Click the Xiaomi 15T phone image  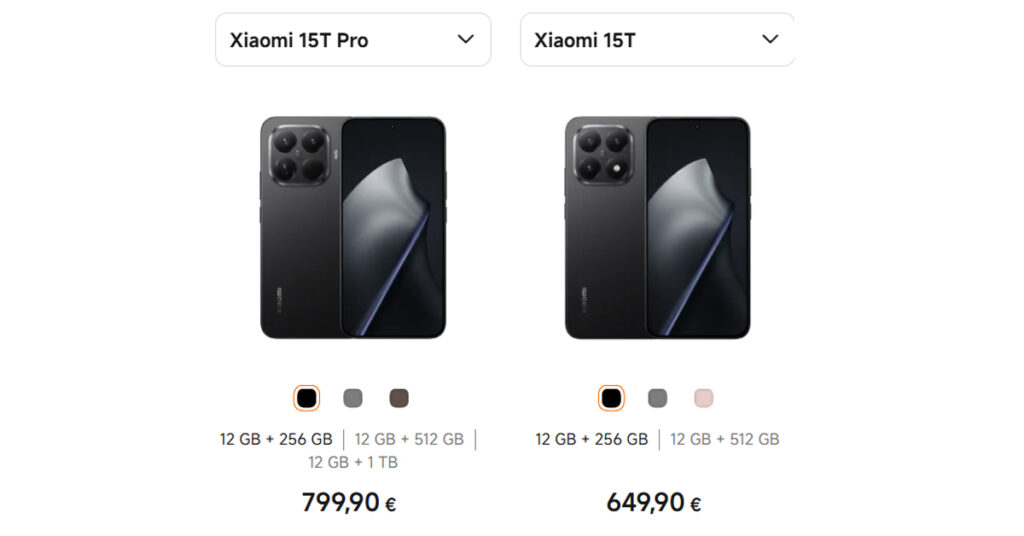(x=657, y=228)
